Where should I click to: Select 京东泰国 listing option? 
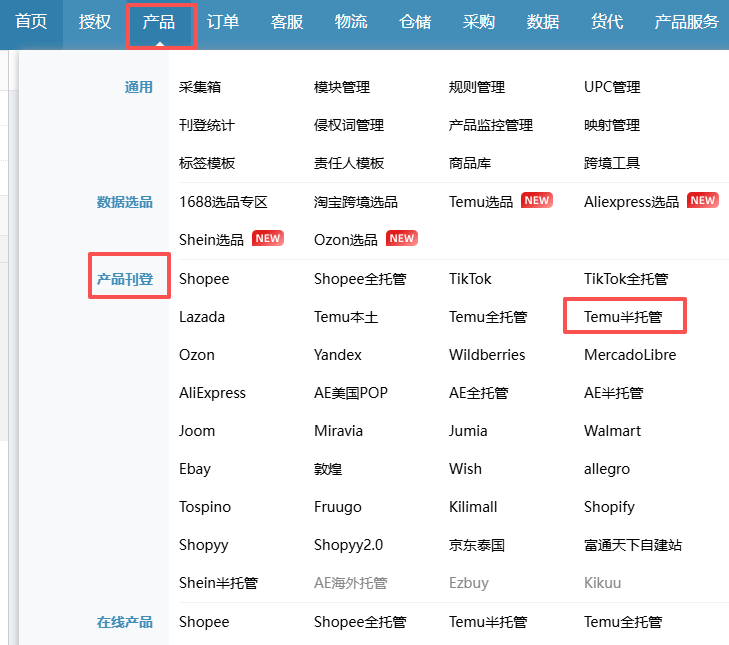click(477, 545)
